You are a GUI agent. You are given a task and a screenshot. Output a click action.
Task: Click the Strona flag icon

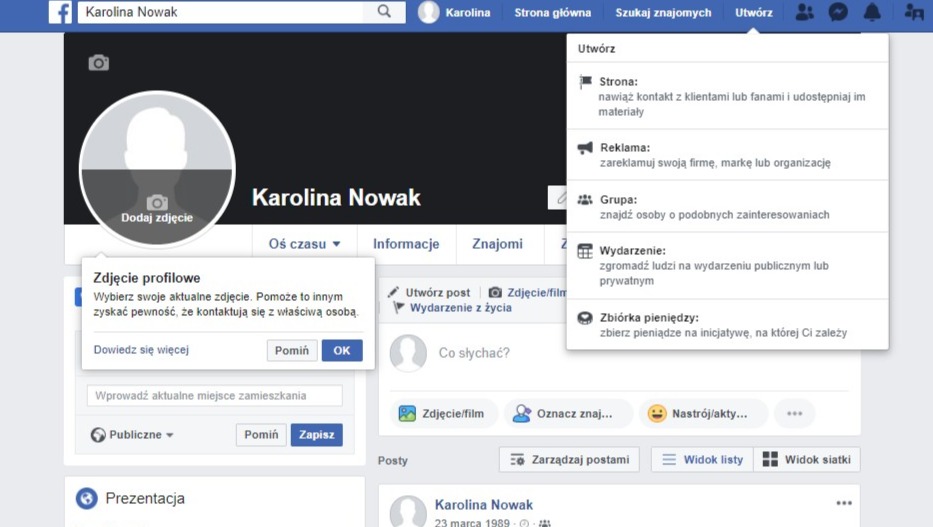pyautogui.click(x=586, y=81)
